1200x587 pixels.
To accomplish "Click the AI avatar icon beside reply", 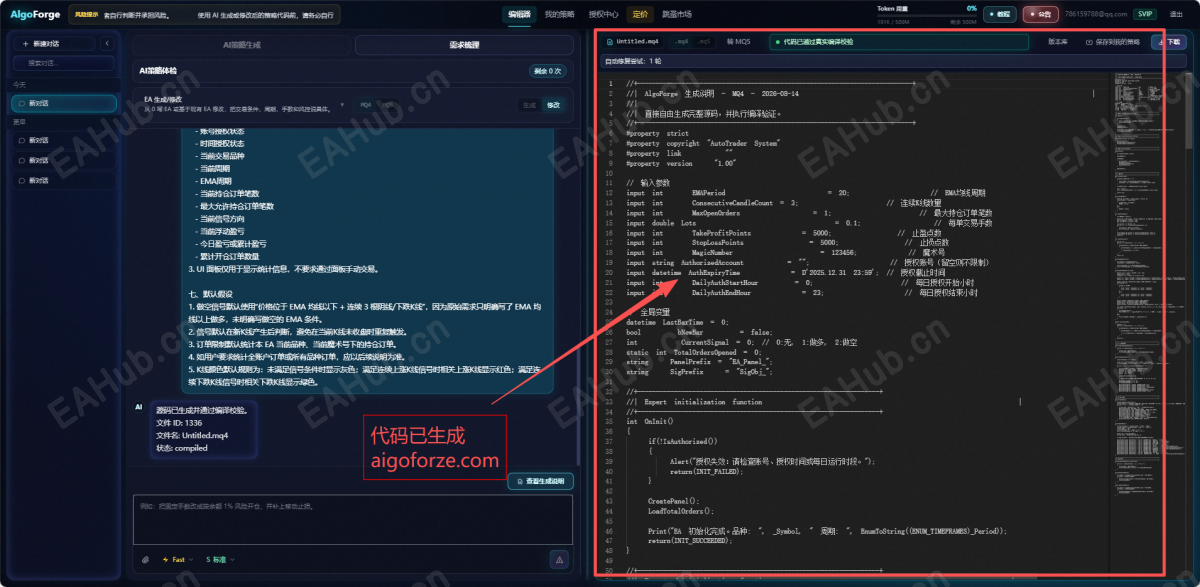I will 139,407.
